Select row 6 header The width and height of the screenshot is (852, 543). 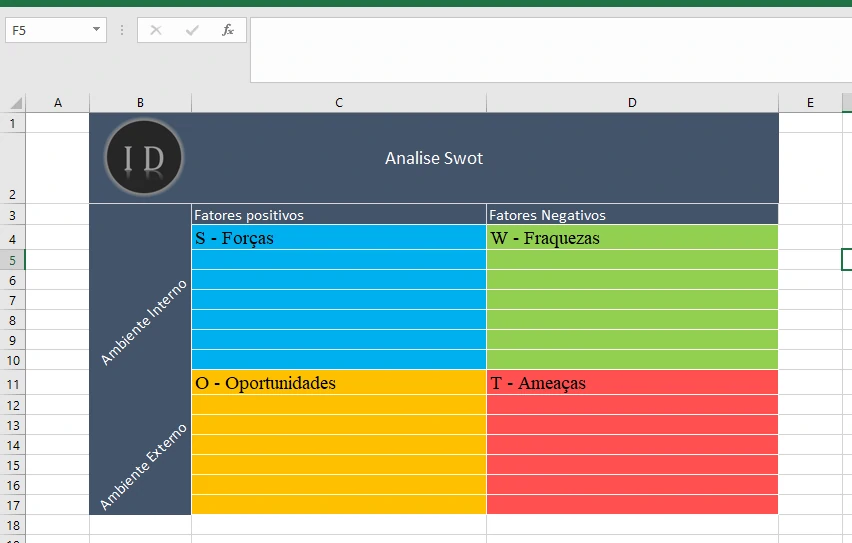click(12, 280)
